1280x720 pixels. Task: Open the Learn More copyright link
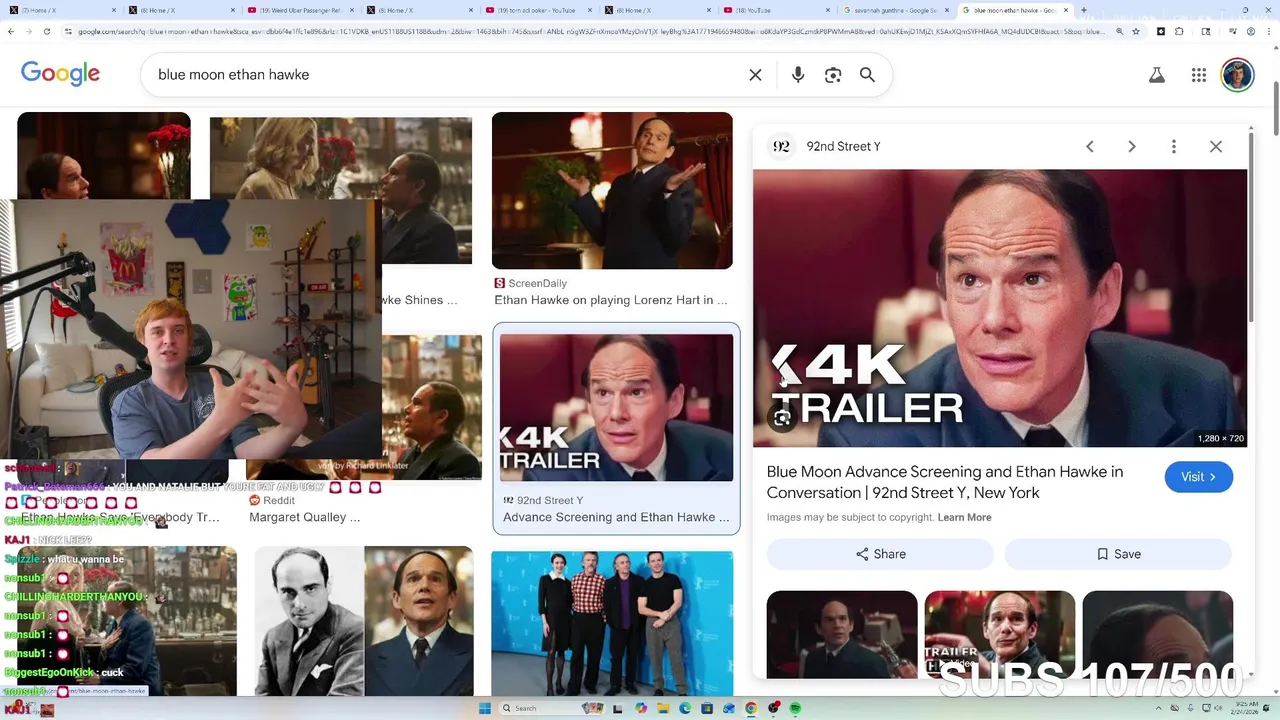(965, 517)
